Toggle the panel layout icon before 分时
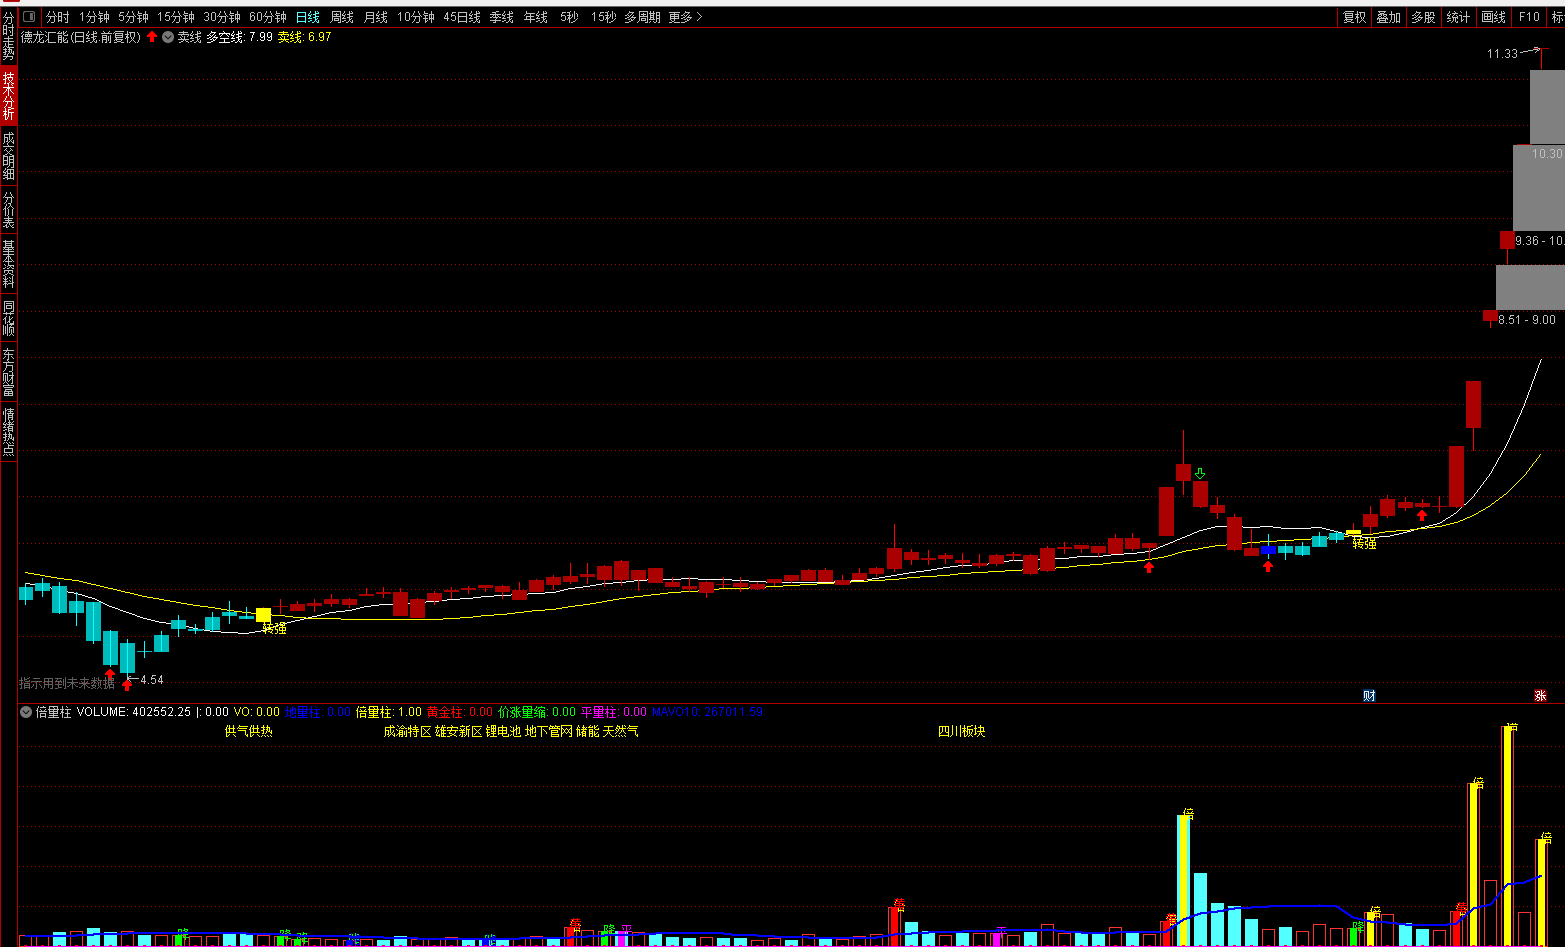 coord(28,17)
